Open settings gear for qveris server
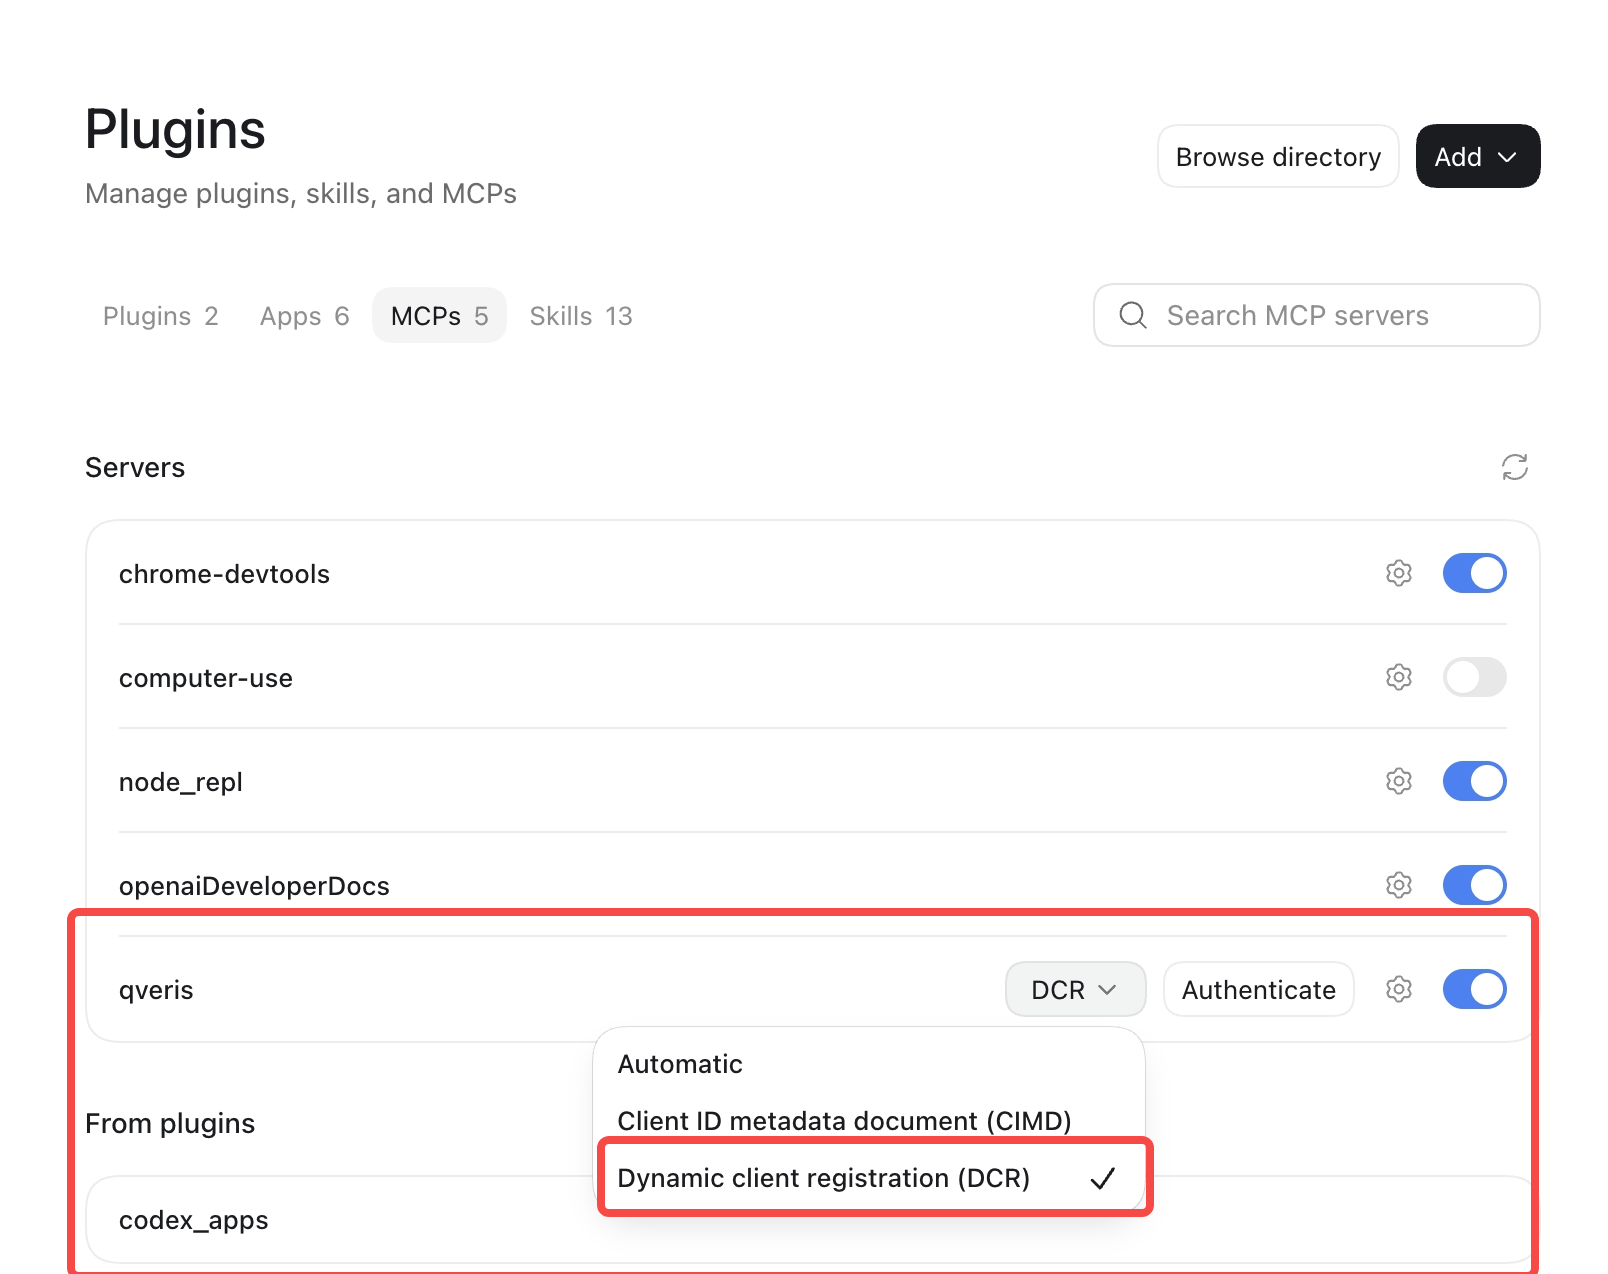This screenshot has width=1608, height=1274. (1399, 989)
